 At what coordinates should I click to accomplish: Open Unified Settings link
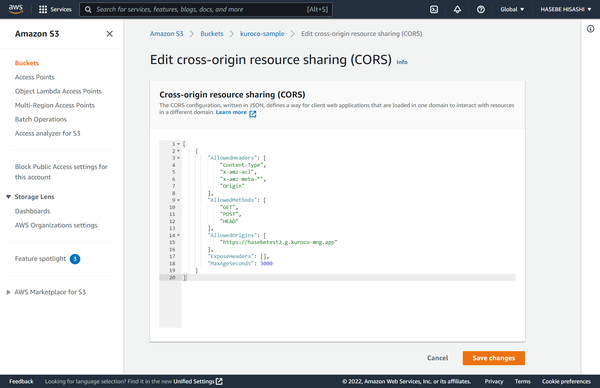(x=194, y=381)
